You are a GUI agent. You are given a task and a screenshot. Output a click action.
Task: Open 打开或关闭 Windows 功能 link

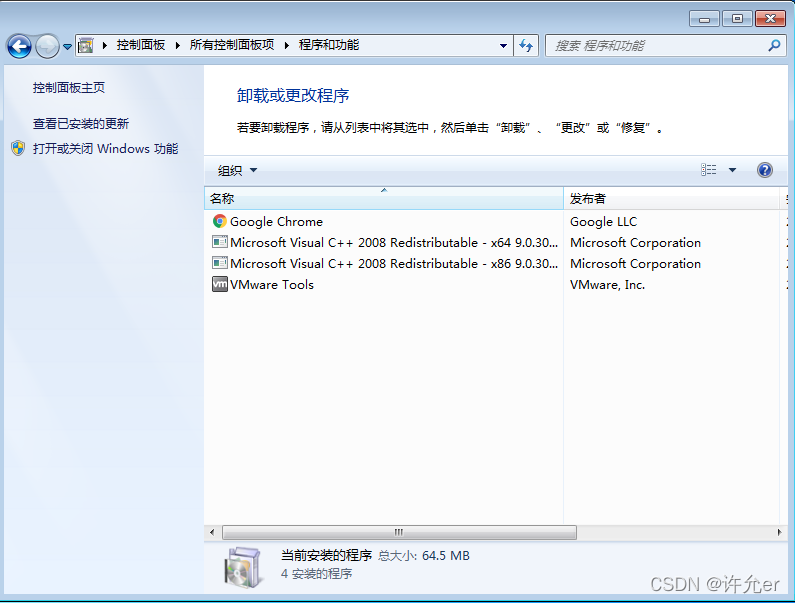click(105, 149)
